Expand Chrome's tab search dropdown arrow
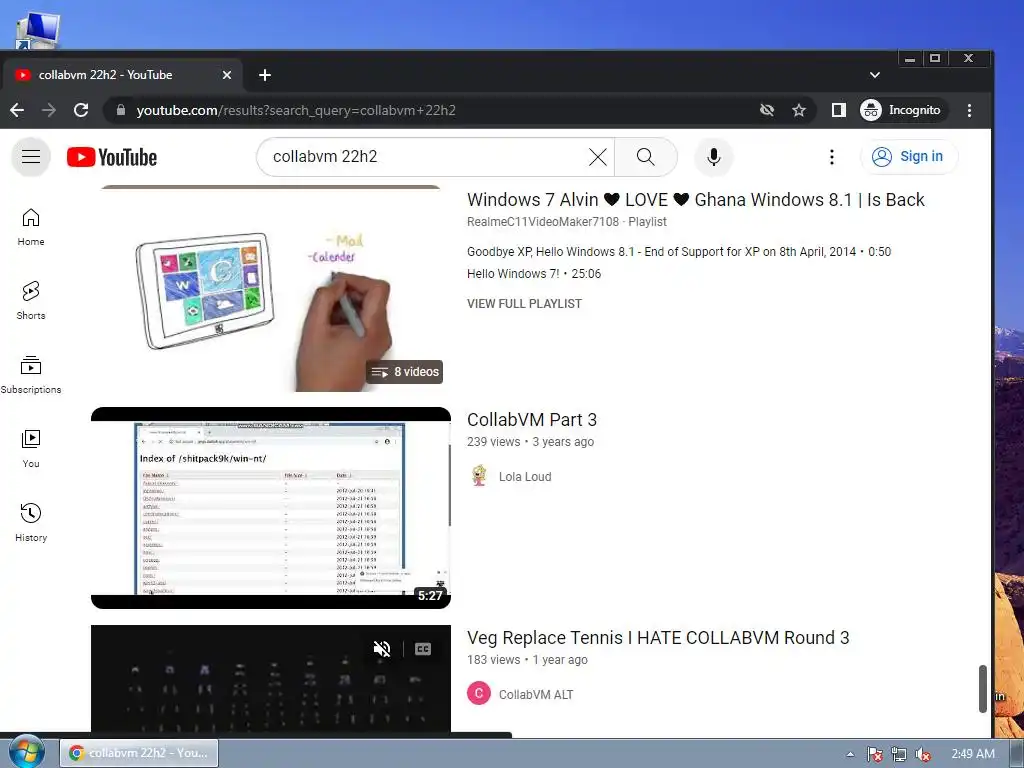 pos(874,75)
